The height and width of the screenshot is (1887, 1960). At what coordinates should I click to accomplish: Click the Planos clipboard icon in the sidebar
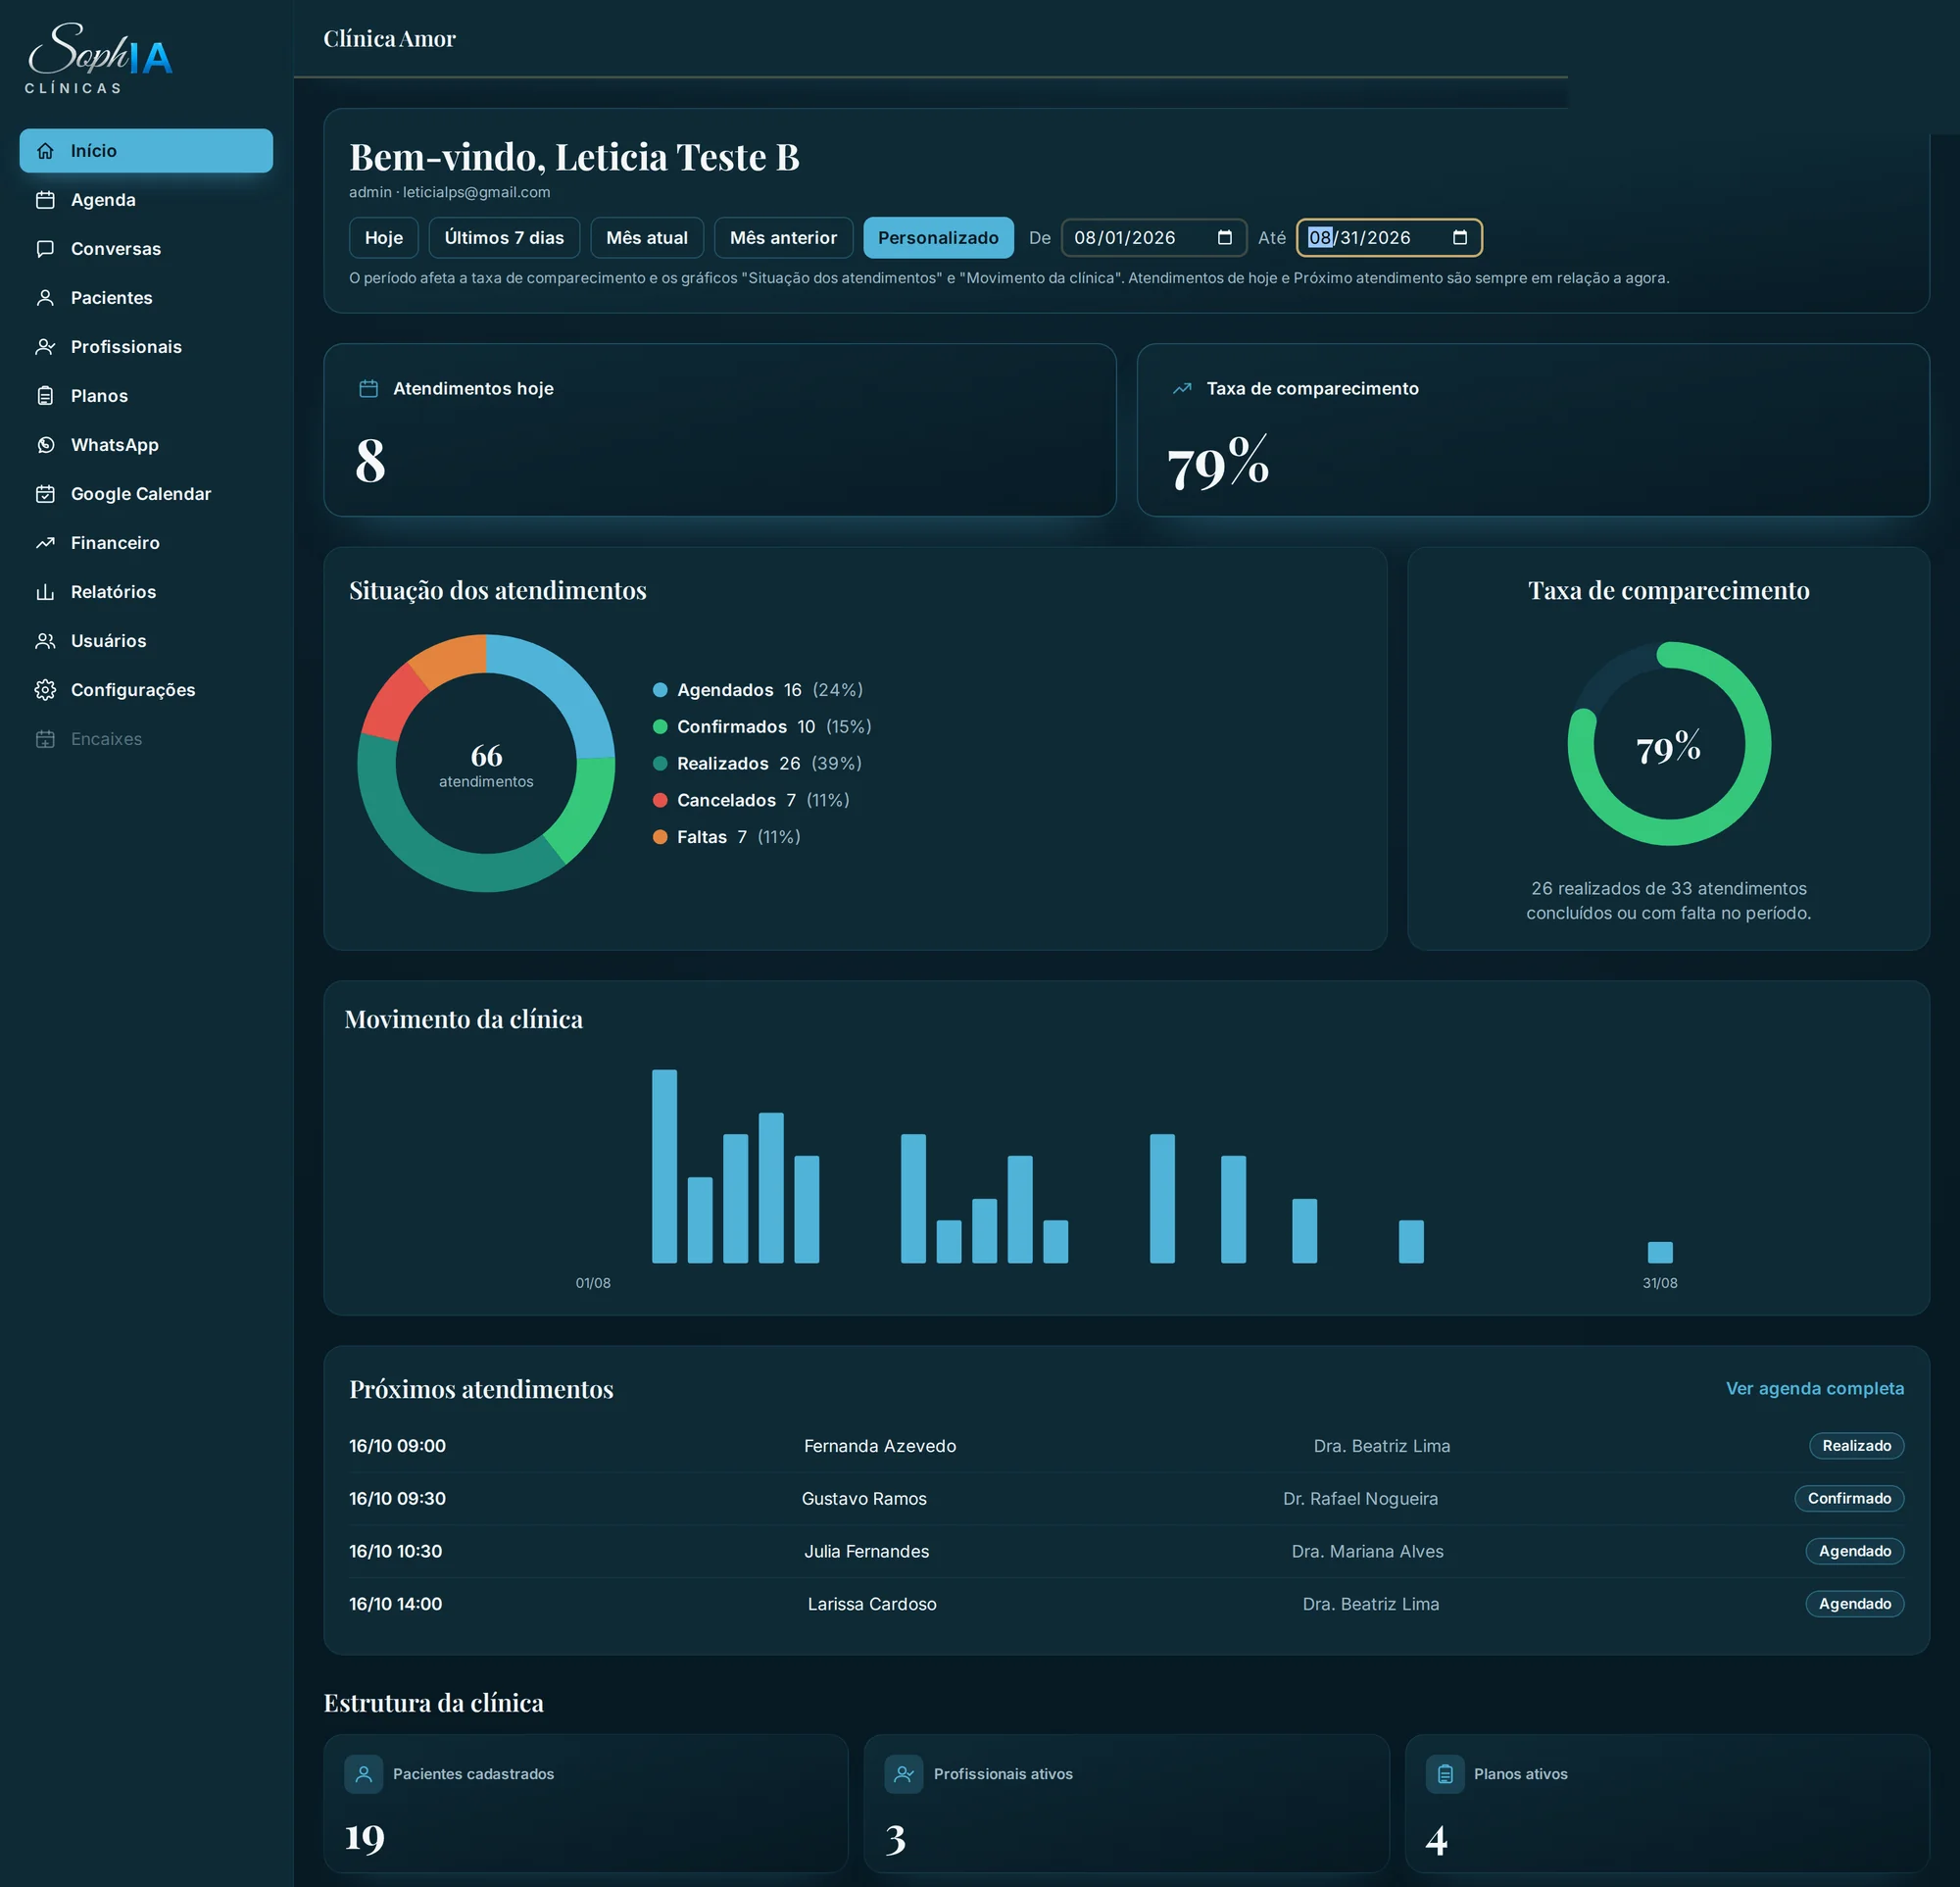(45, 396)
